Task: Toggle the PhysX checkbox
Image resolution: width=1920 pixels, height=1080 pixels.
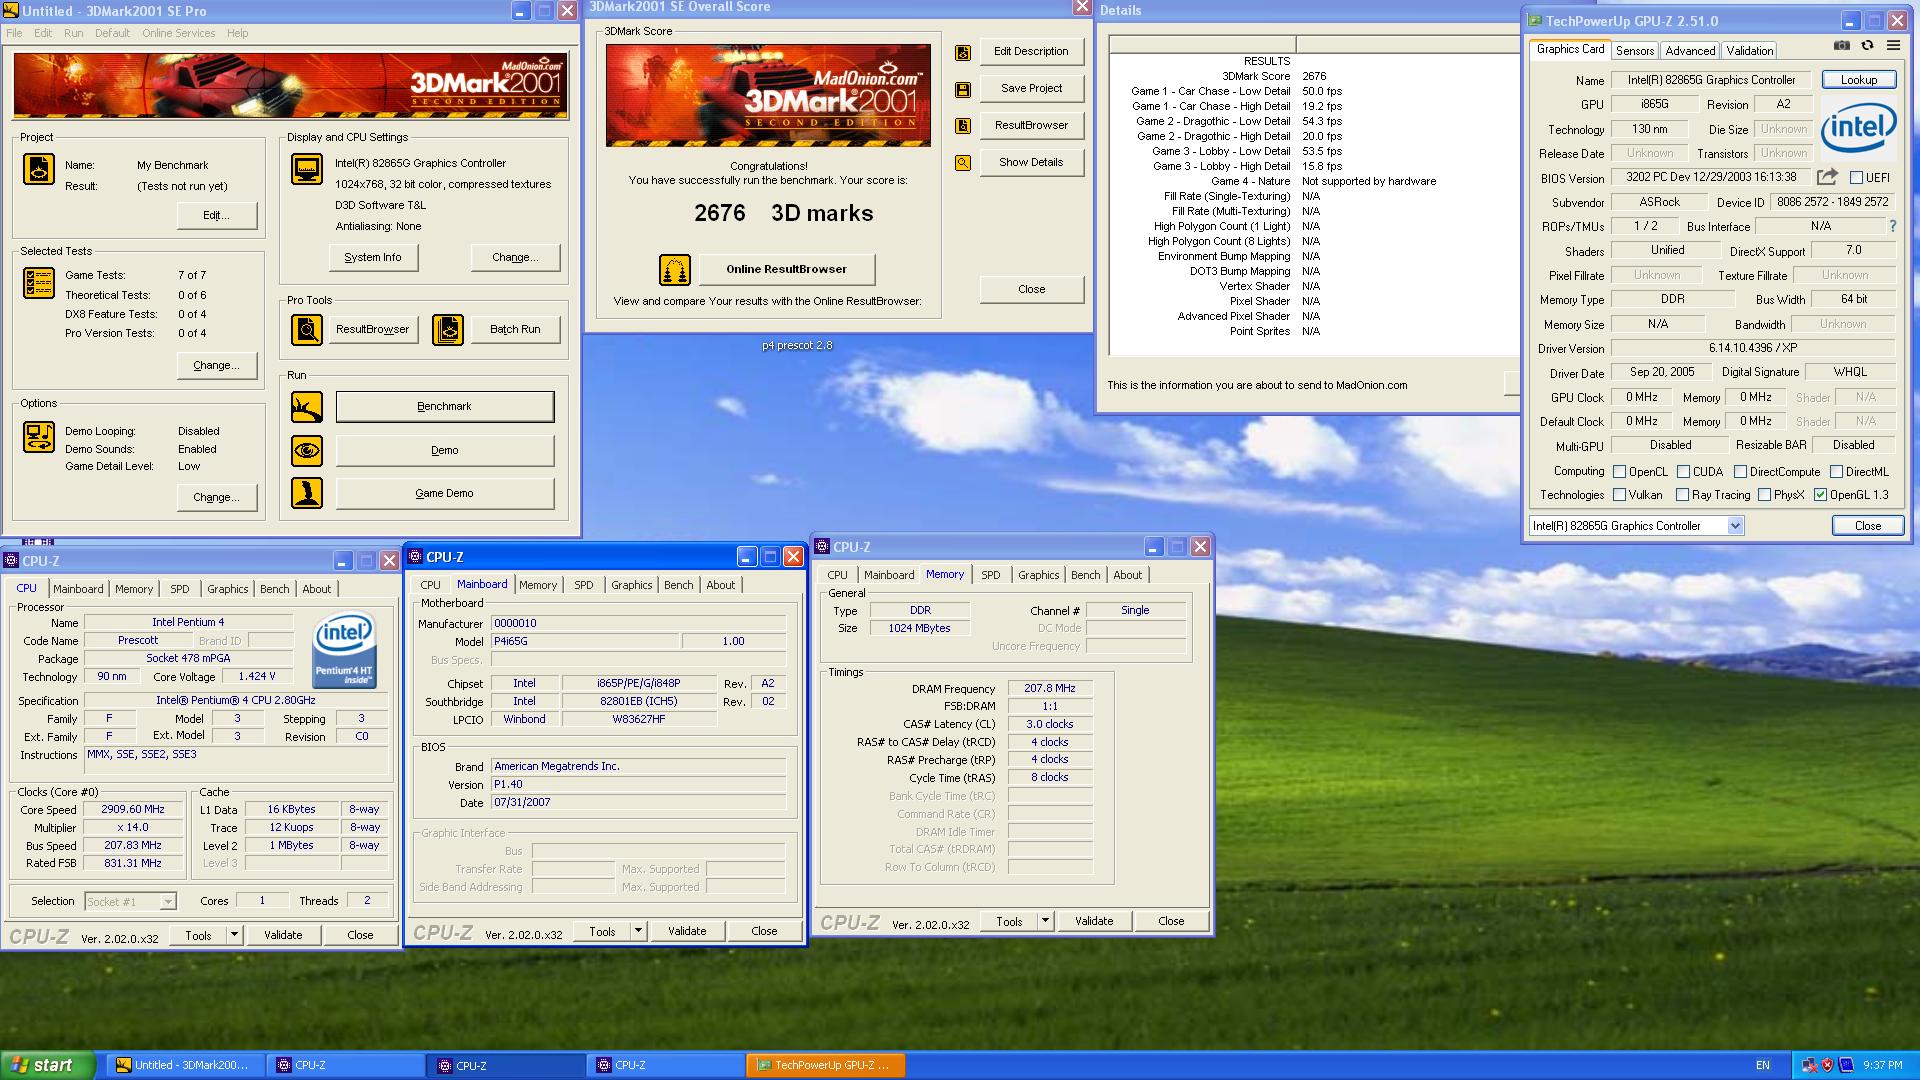Action: tap(1764, 495)
